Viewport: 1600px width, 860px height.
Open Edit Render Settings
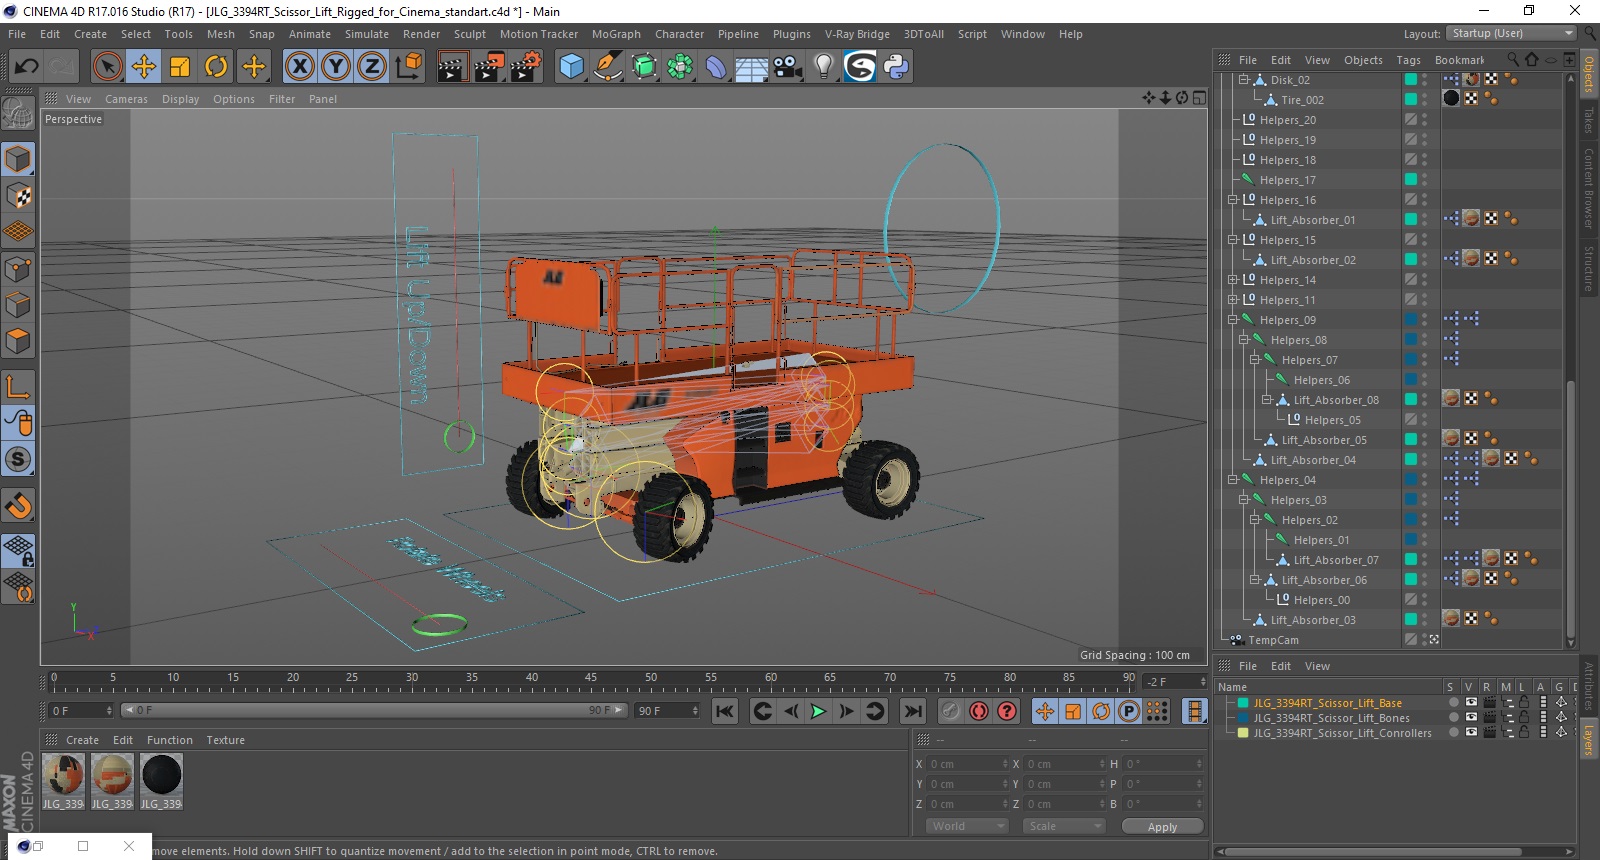(526, 67)
